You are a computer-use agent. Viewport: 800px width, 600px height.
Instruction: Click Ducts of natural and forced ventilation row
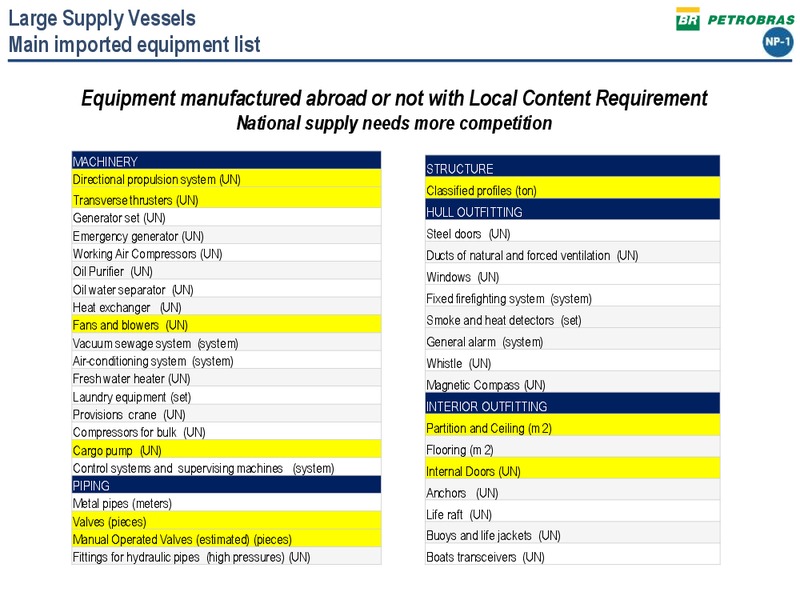(x=572, y=253)
